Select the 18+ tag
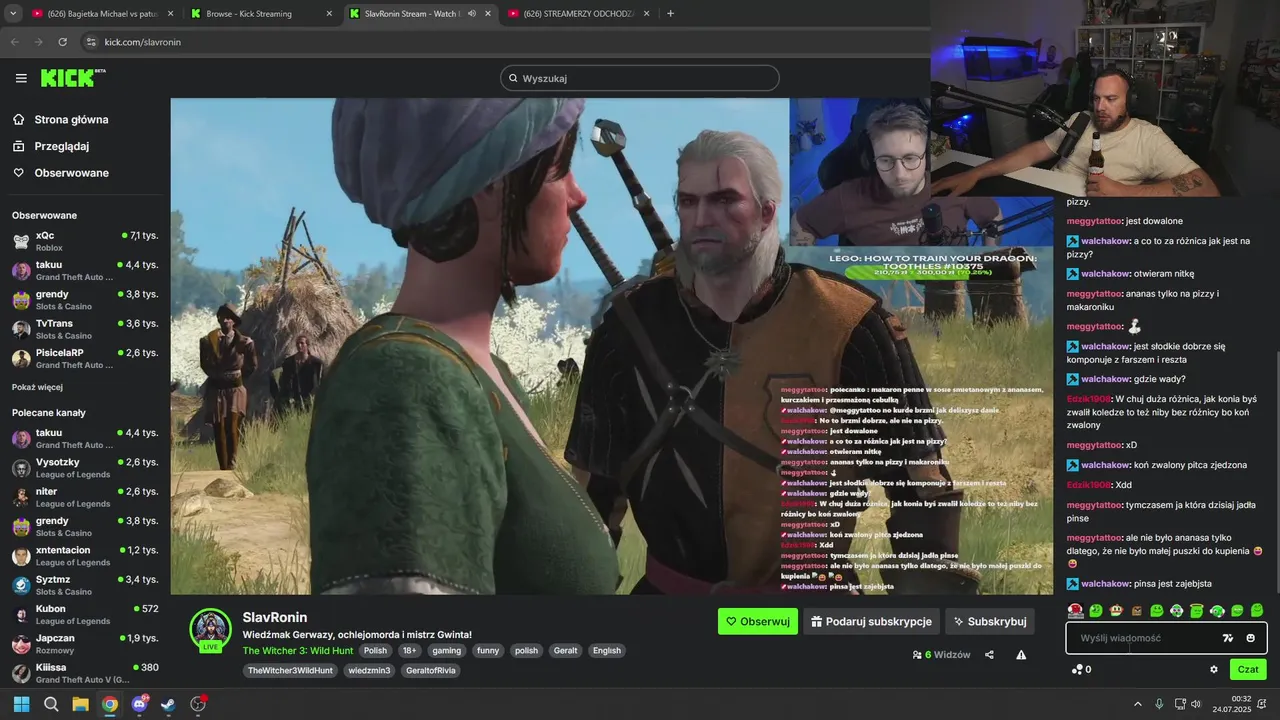The height and width of the screenshot is (720, 1280). (409, 650)
